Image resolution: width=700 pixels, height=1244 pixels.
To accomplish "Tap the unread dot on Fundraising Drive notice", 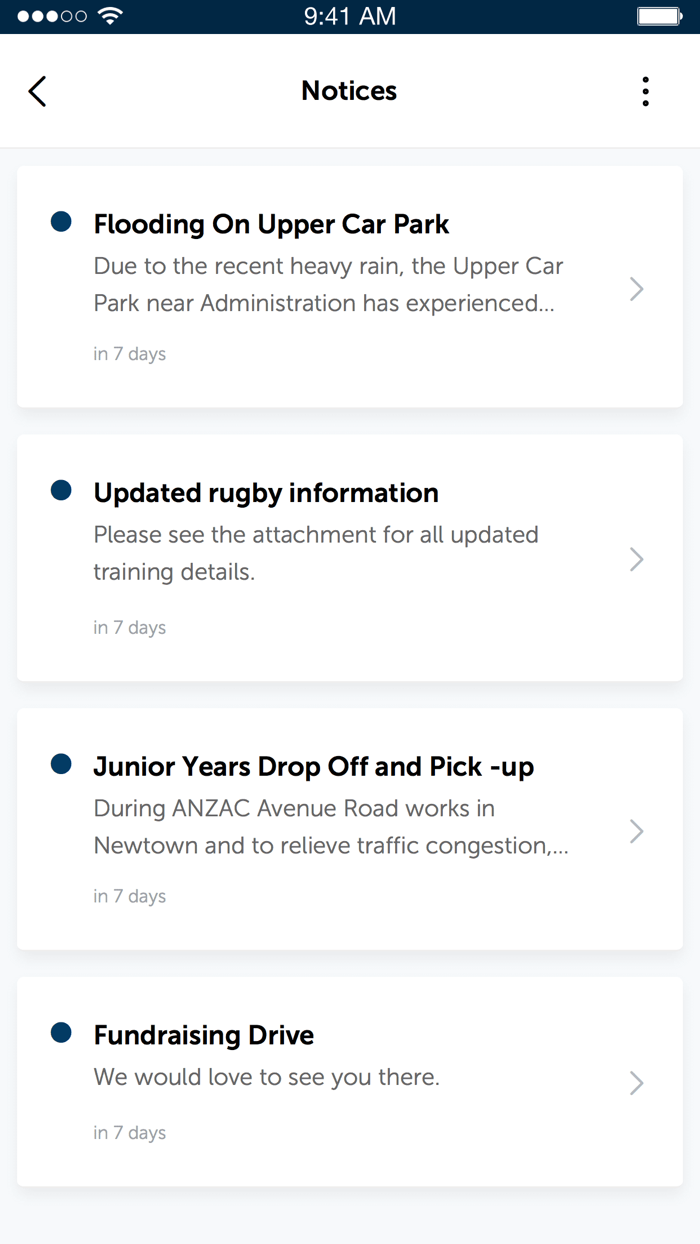I will pos(61,1034).
